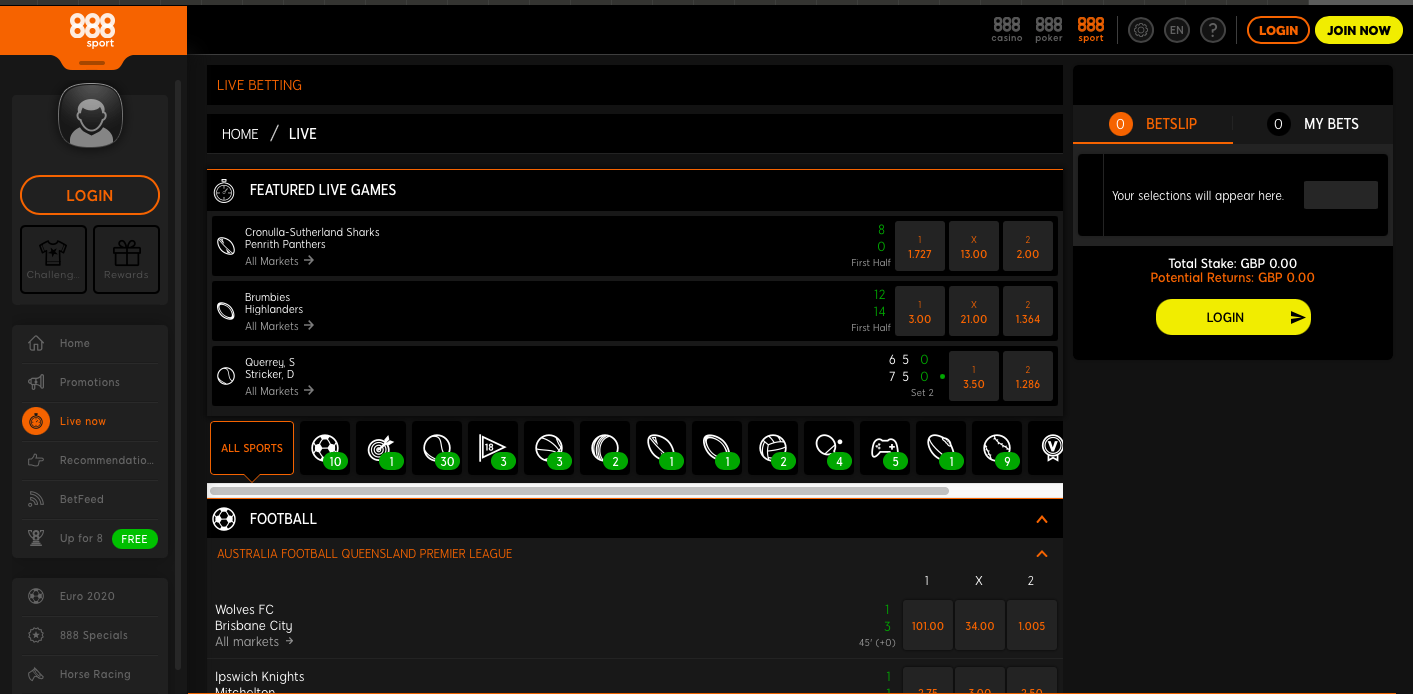Screen dimensions: 1413x694
Task: Click the Live now stopwatch icon
Action: point(36,421)
